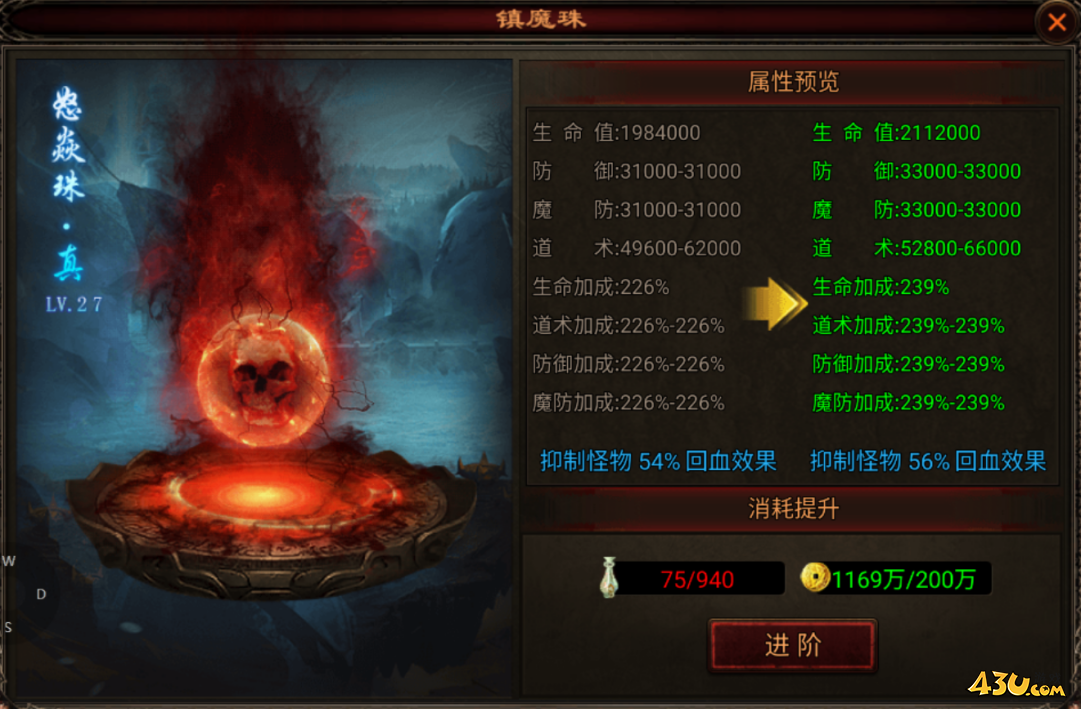Click the potion bottle material icon

pyautogui.click(x=609, y=577)
